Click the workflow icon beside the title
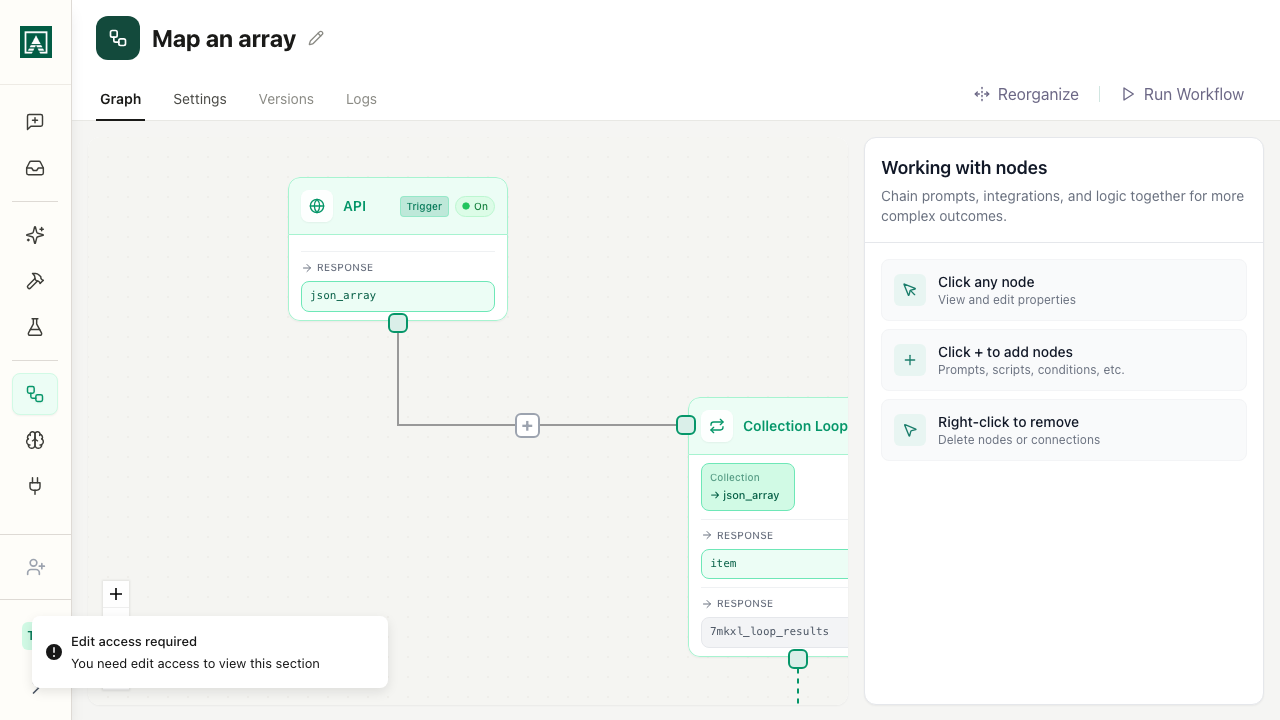The width and height of the screenshot is (1280, 720). [x=118, y=38]
